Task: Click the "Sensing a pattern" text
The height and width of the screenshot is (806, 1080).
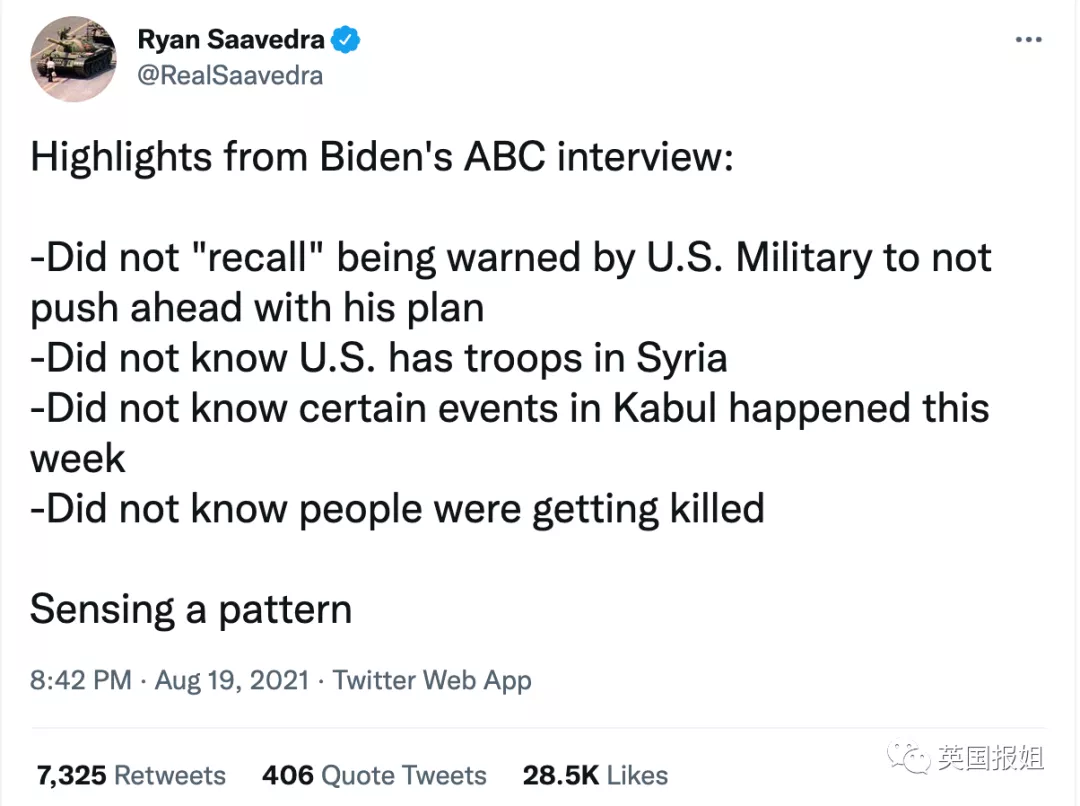Action: tap(191, 609)
